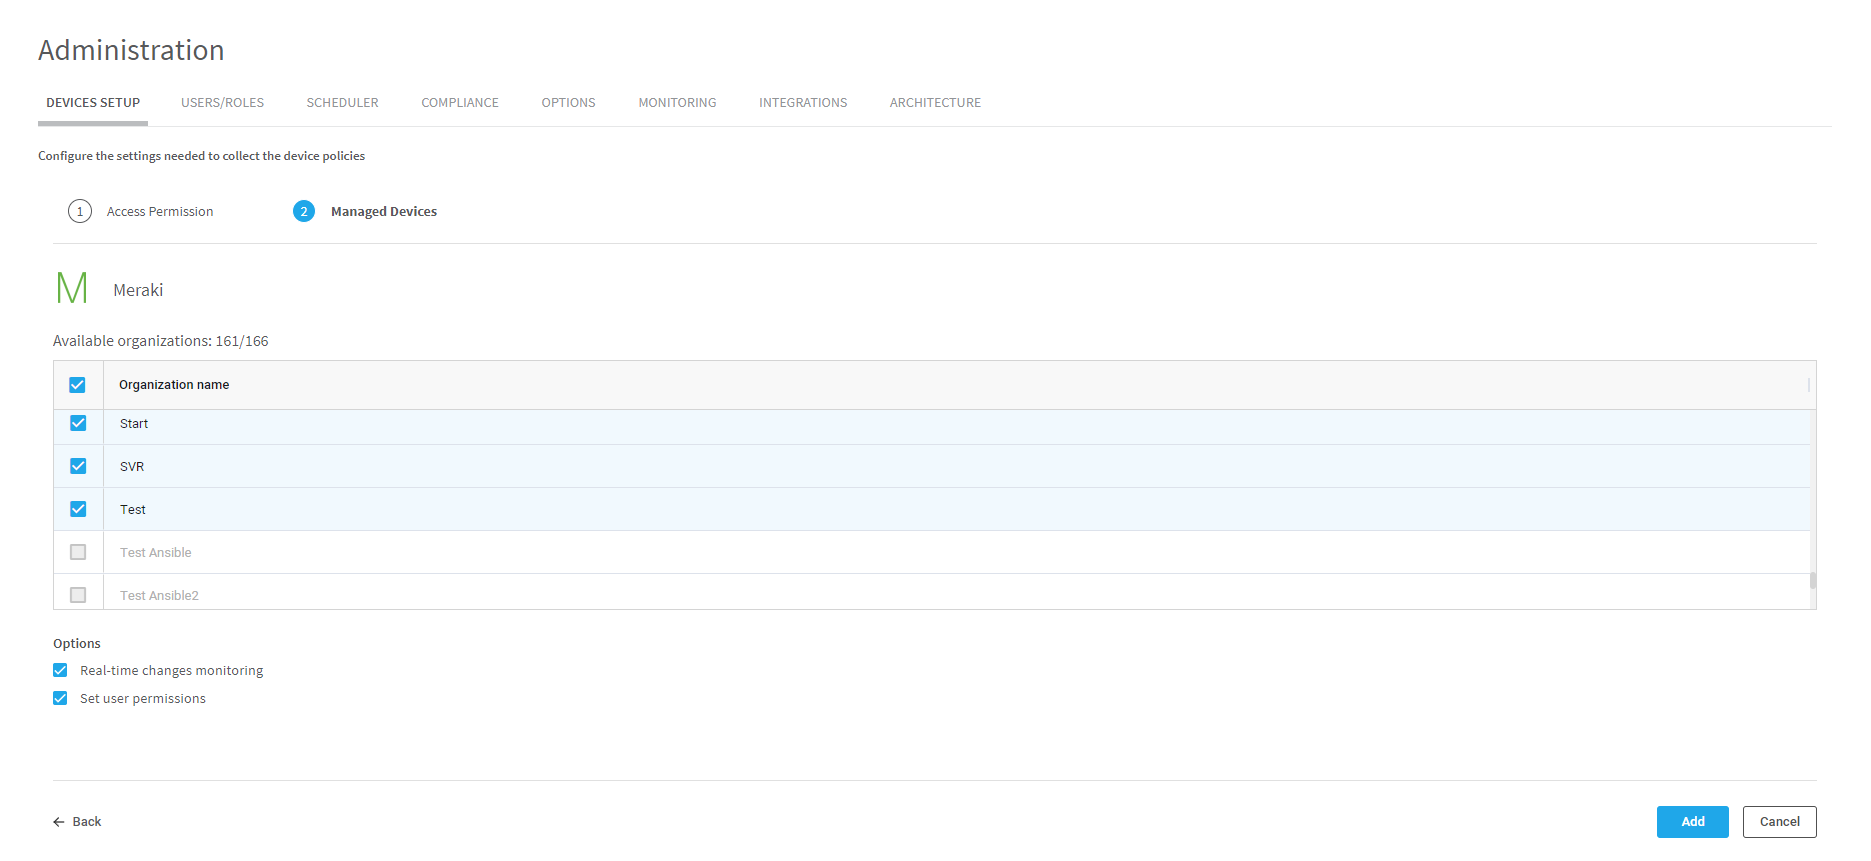Uncheck the Start organization checkbox
The width and height of the screenshot is (1871, 861).
click(x=78, y=423)
